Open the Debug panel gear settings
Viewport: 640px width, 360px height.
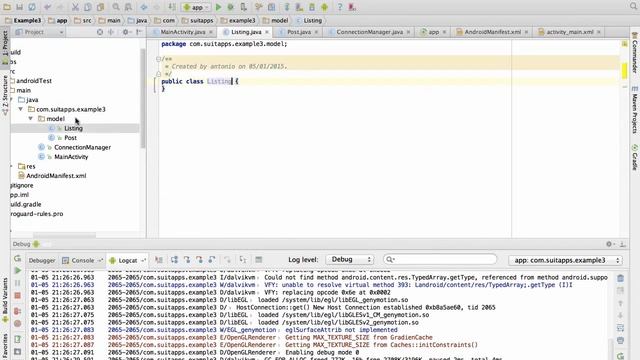pos(609,244)
